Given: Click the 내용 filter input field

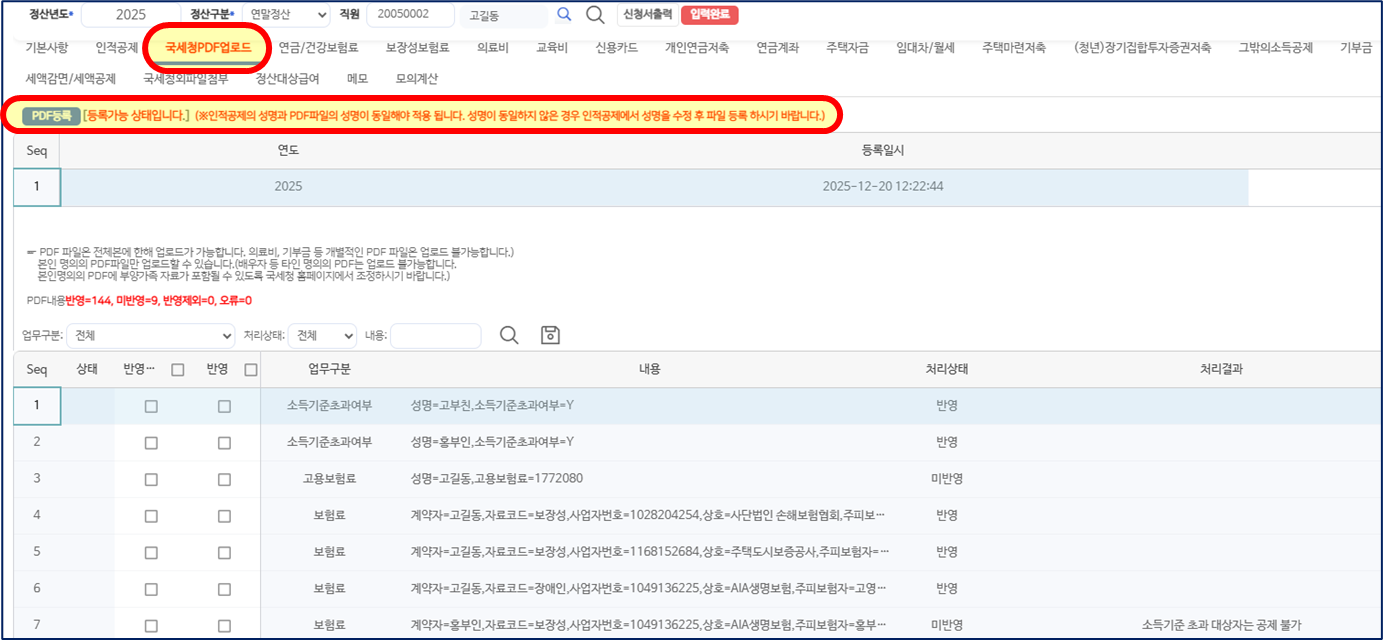Looking at the screenshot, I should pos(436,336).
